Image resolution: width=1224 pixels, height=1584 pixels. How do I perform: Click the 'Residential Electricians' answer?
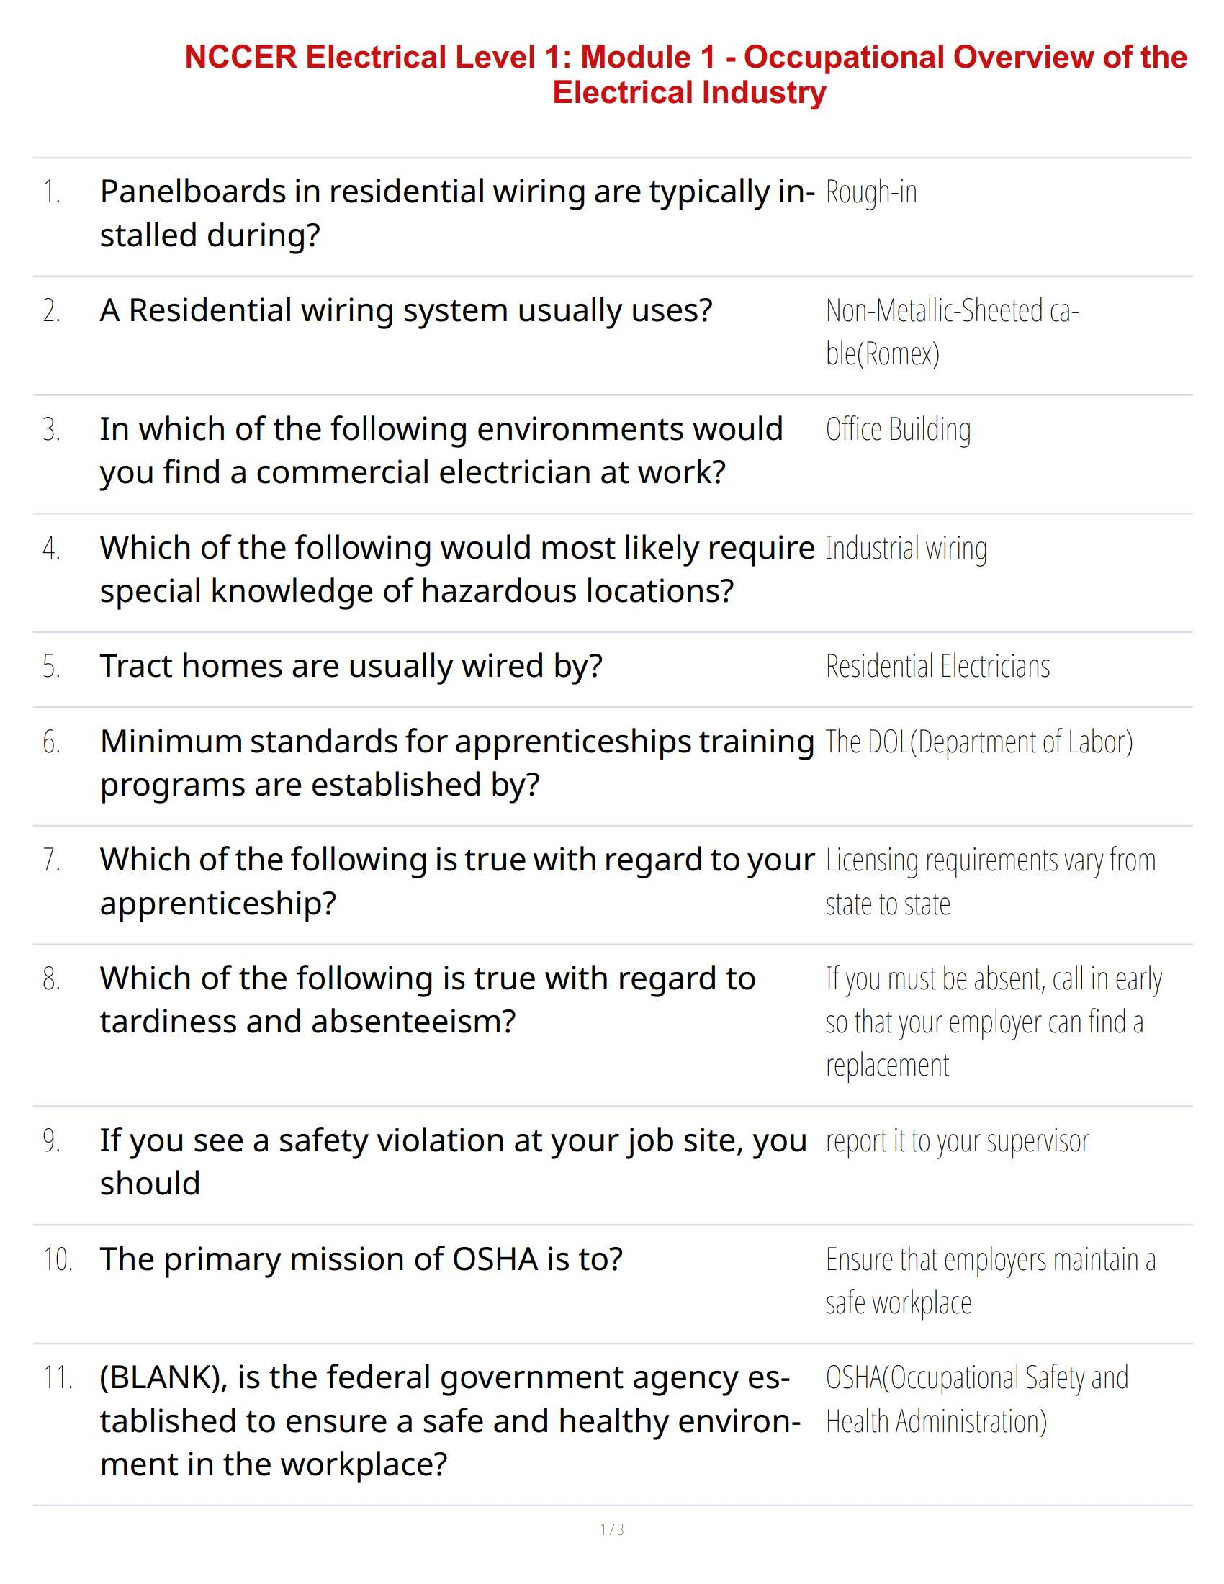(x=937, y=667)
